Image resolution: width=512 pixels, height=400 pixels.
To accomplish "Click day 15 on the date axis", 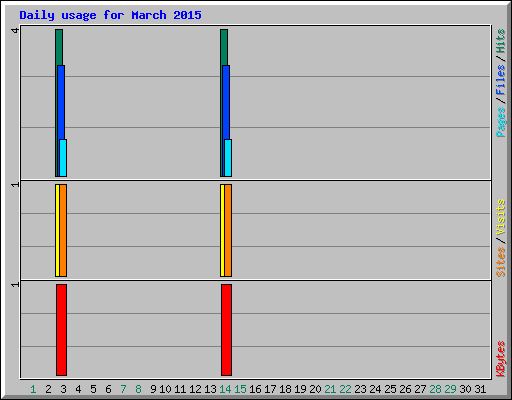I will tap(240, 389).
